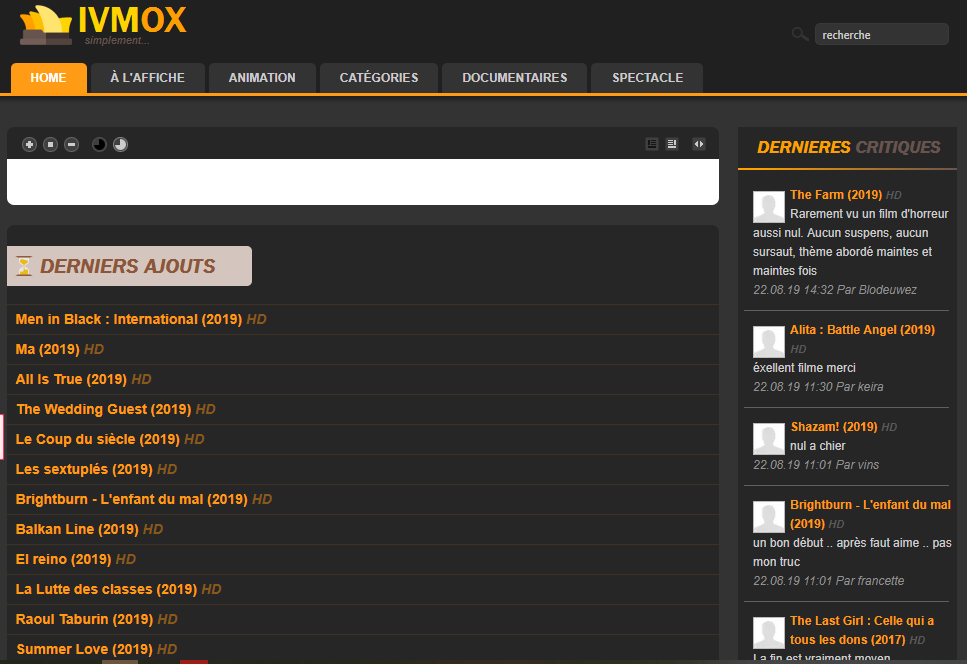Click the Dernières Critiques heading

(849, 147)
